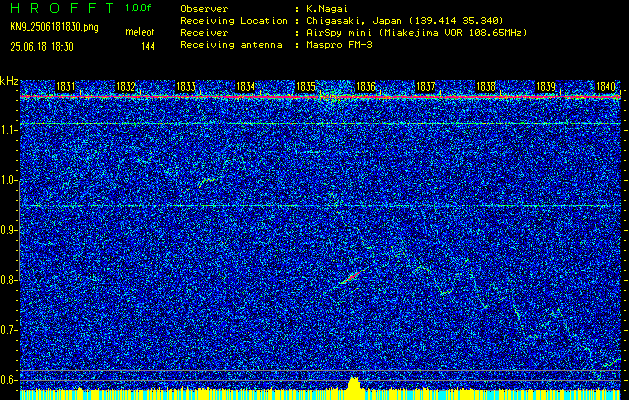Click time marker 1838
This screenshot has height=400, width=629.
(486, 86)
